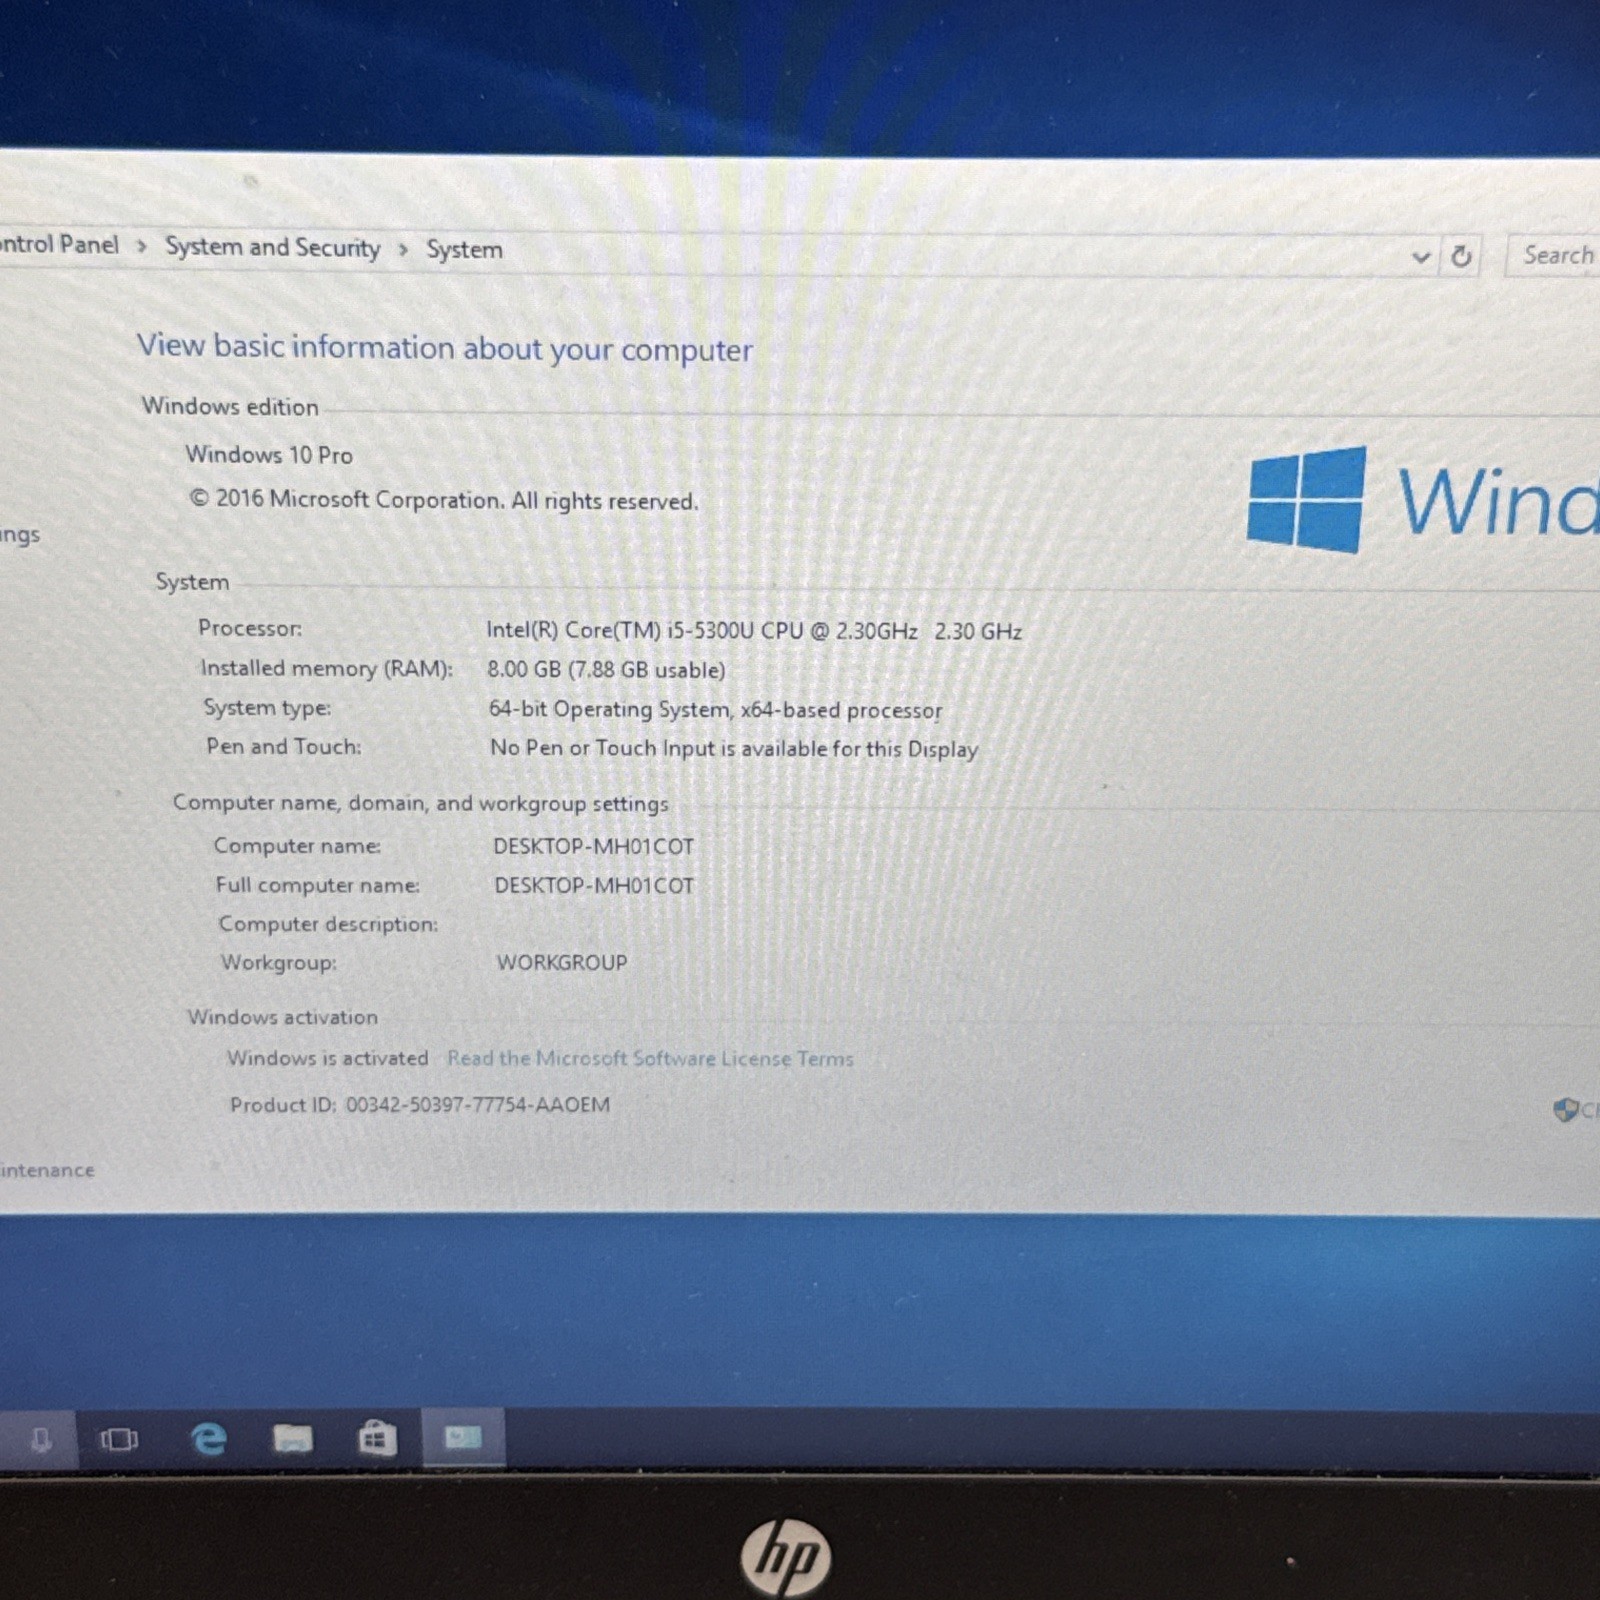
Task: Click the Full computer name DESKTOP-MH01COT value
Action: [x=594, y=885]
